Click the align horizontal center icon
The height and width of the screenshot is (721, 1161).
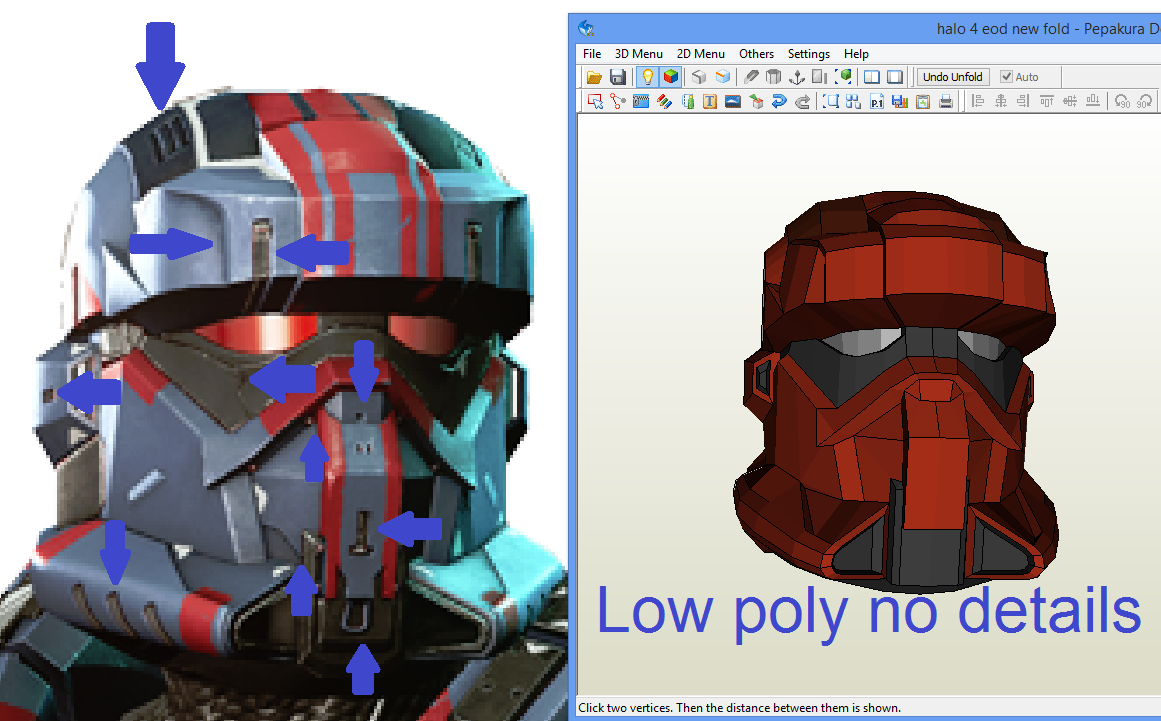1000,101
